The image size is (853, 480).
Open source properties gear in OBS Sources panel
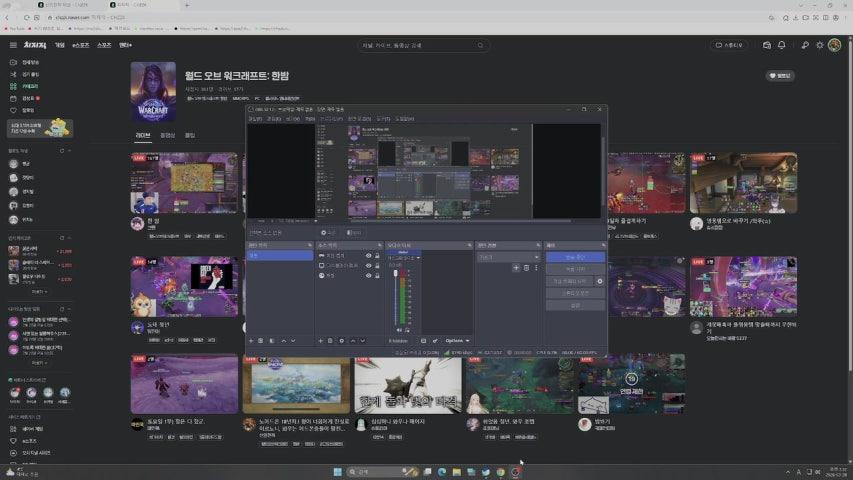tap(342, 341)
